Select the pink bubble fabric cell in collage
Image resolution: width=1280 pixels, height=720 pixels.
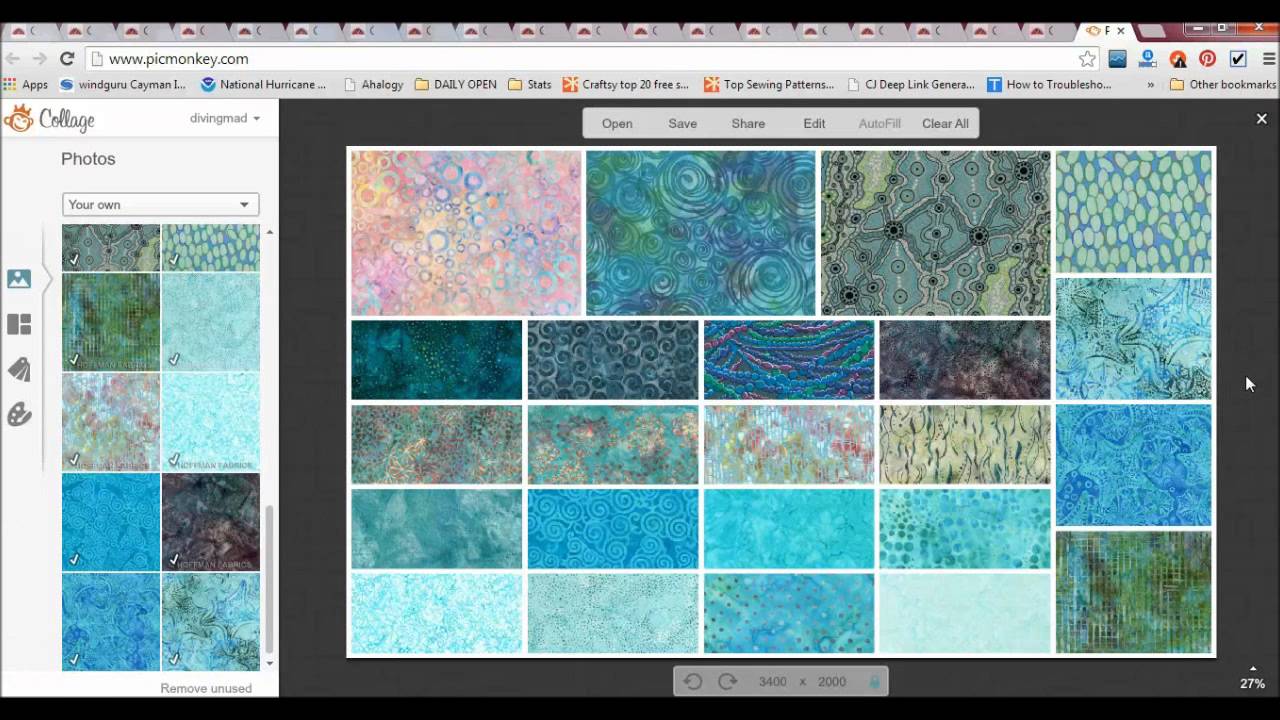coord(466,233)
